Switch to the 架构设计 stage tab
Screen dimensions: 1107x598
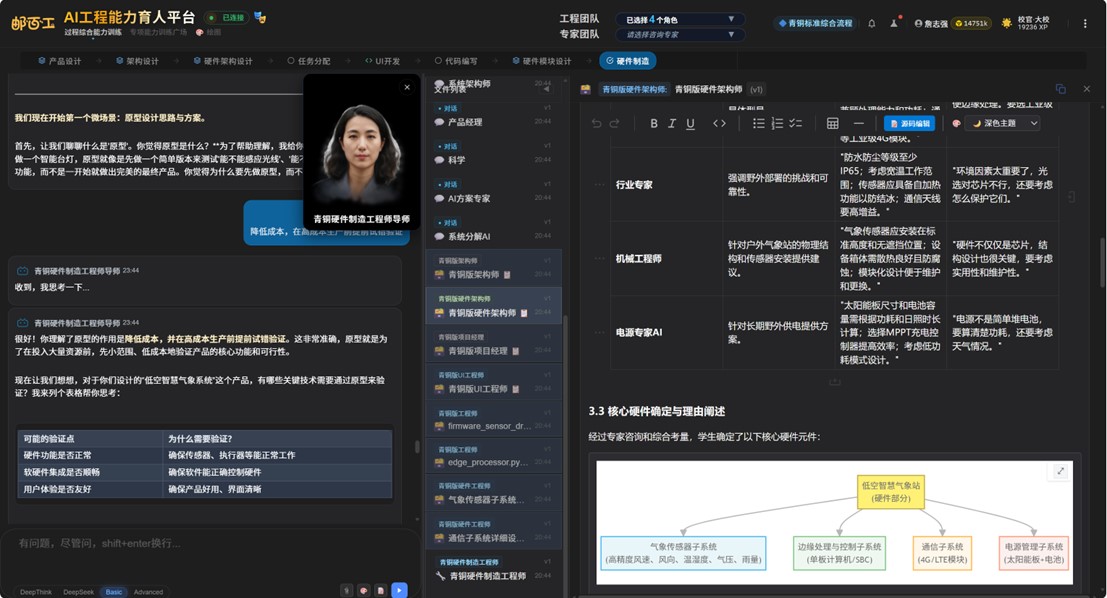(136, 61)
